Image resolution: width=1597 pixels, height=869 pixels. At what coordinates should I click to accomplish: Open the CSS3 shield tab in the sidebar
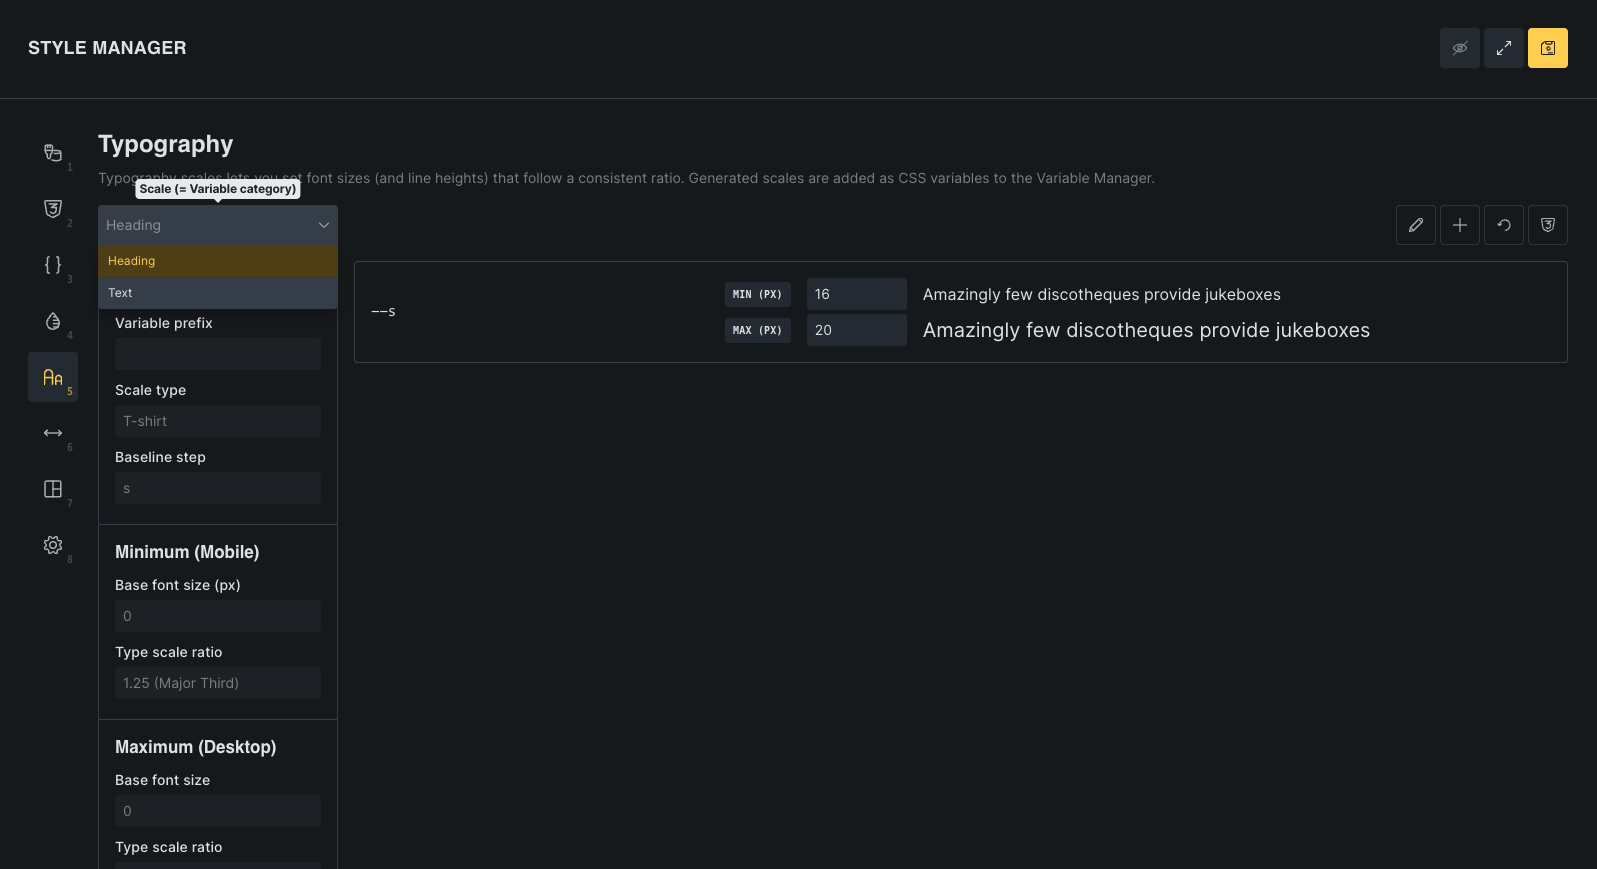(53, 209)
